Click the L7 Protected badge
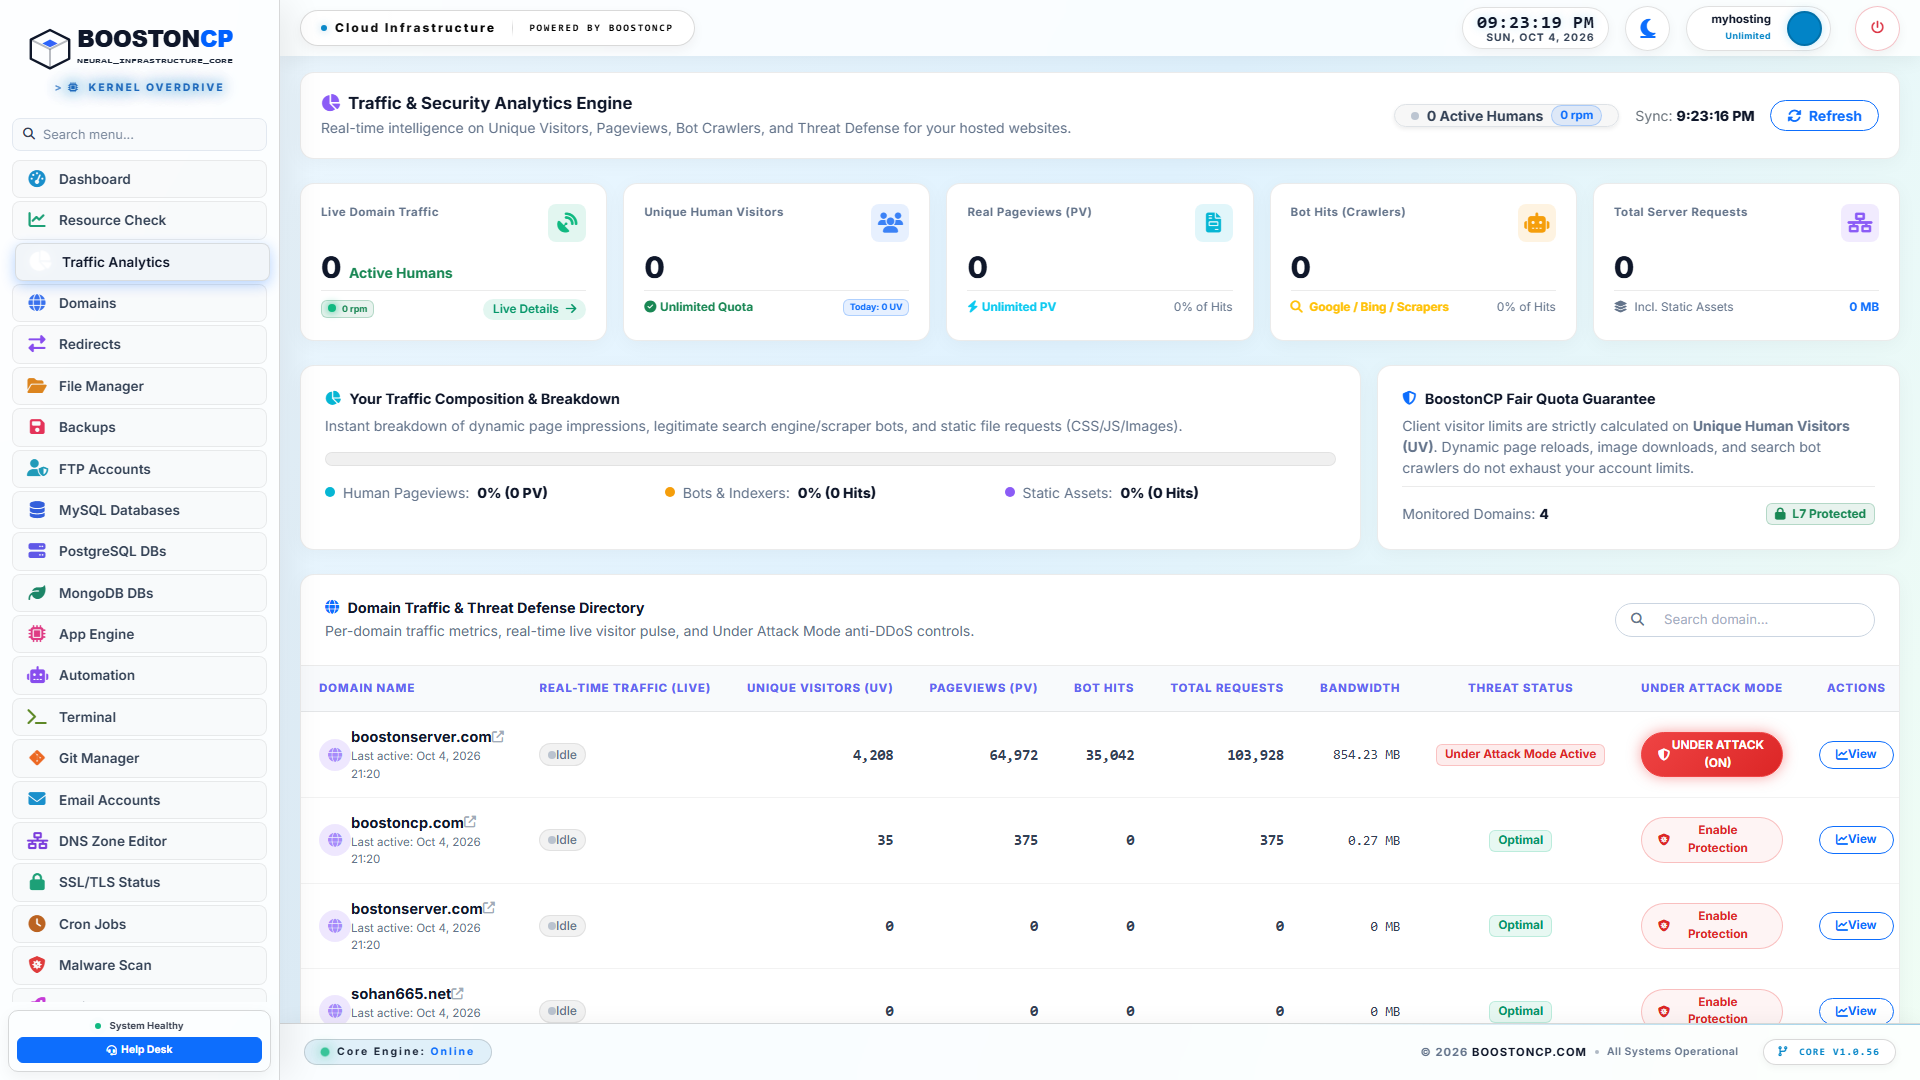Viewport: 1920px width, 1080px height. 1820,514
